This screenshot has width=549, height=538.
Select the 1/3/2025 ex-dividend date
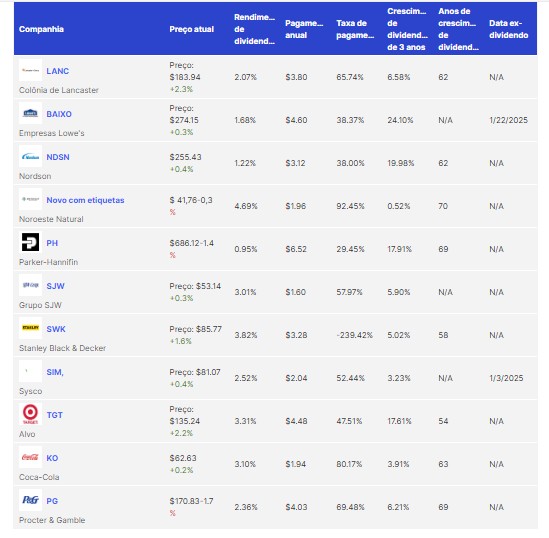(x=506, y=378)
